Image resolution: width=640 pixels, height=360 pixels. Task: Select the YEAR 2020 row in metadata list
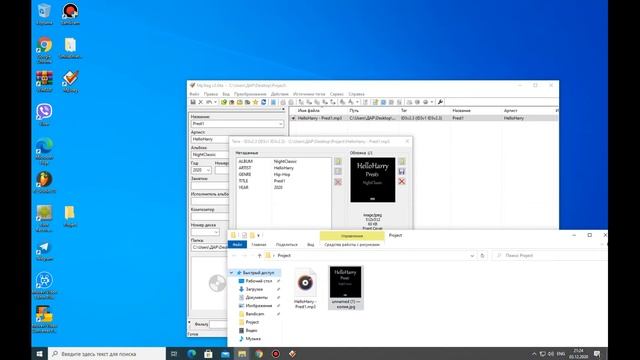tap(284, 187)
